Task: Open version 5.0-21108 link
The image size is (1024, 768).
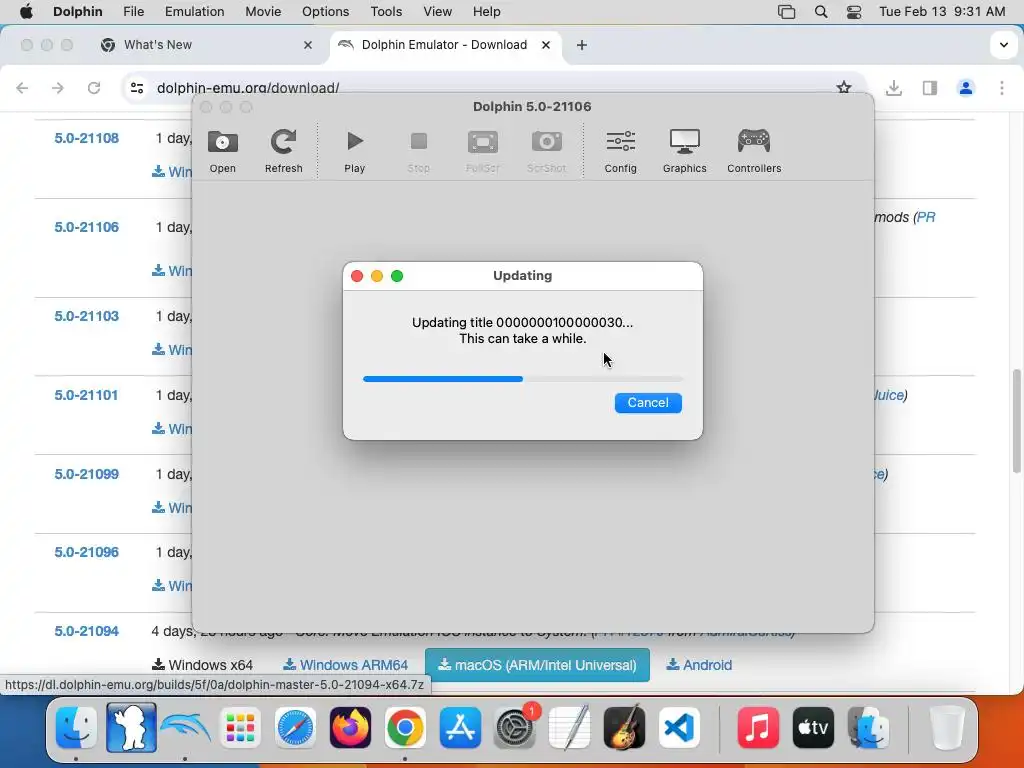Action: (x=87, y=138)
